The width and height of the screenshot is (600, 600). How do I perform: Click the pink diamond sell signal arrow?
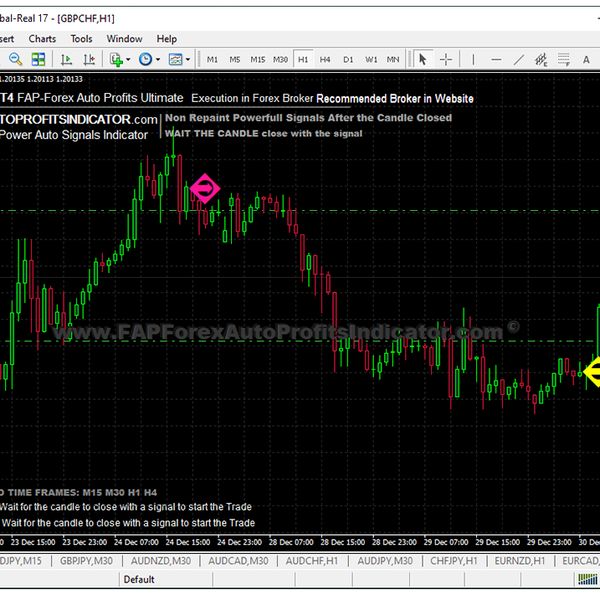click(x=205, y=188)
